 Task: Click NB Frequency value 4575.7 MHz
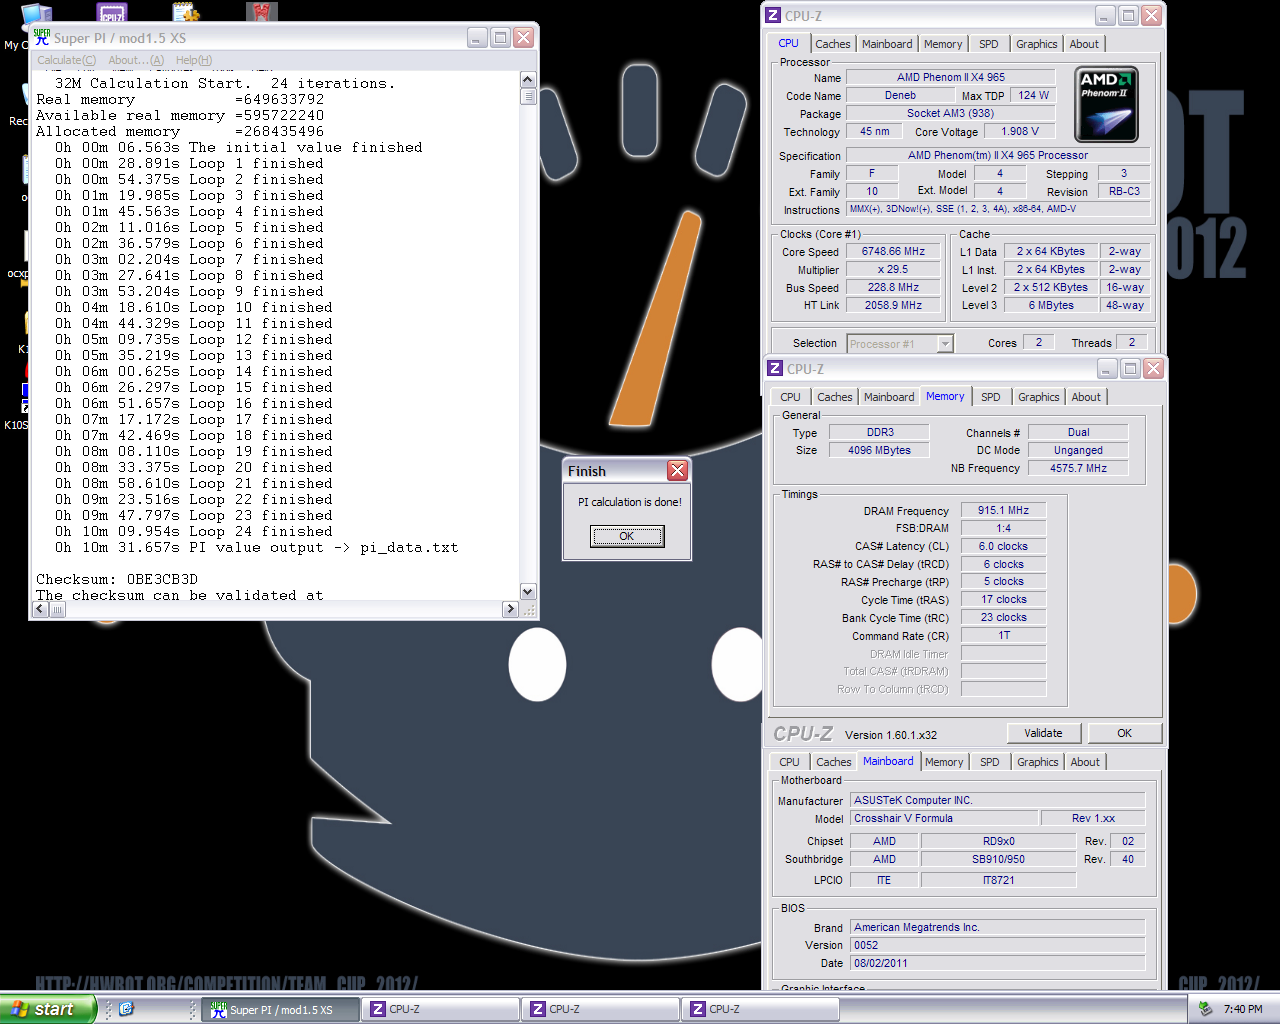pyautogui.click(x=1078, y=468)
